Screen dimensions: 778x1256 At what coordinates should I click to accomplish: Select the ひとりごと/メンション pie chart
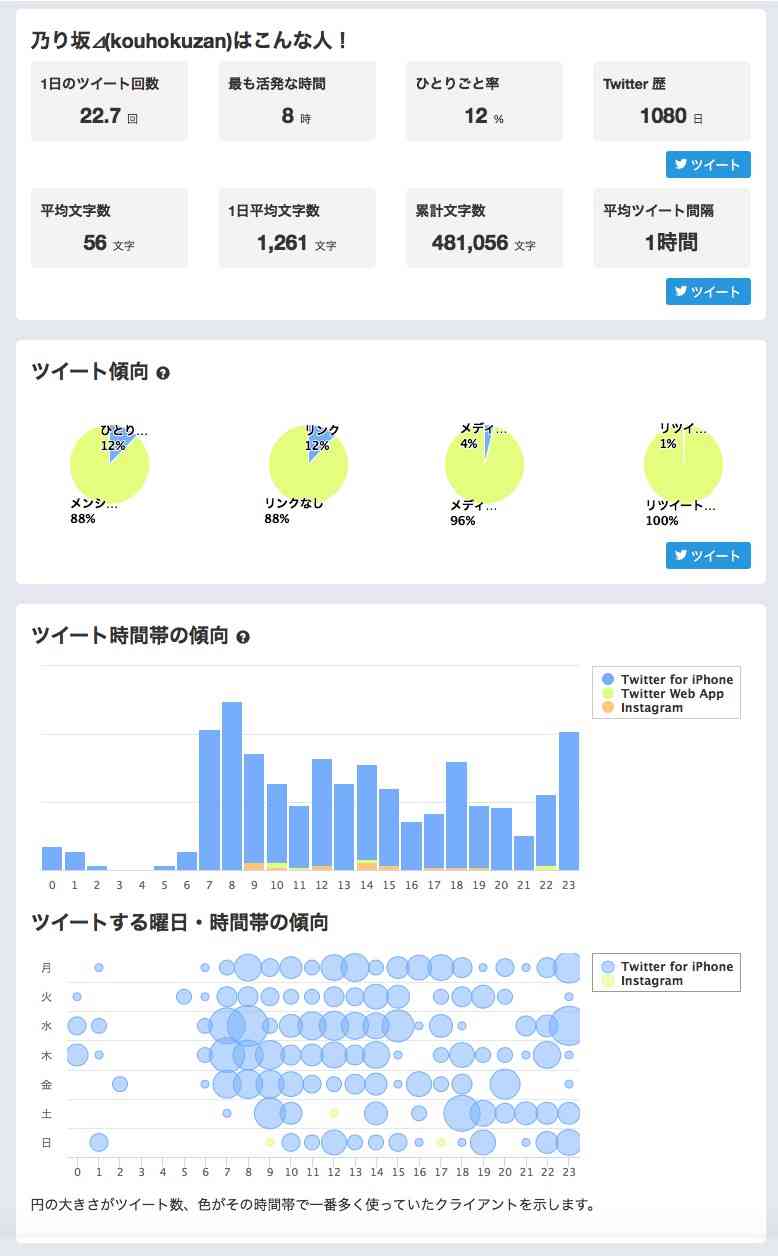click(109, 465)
